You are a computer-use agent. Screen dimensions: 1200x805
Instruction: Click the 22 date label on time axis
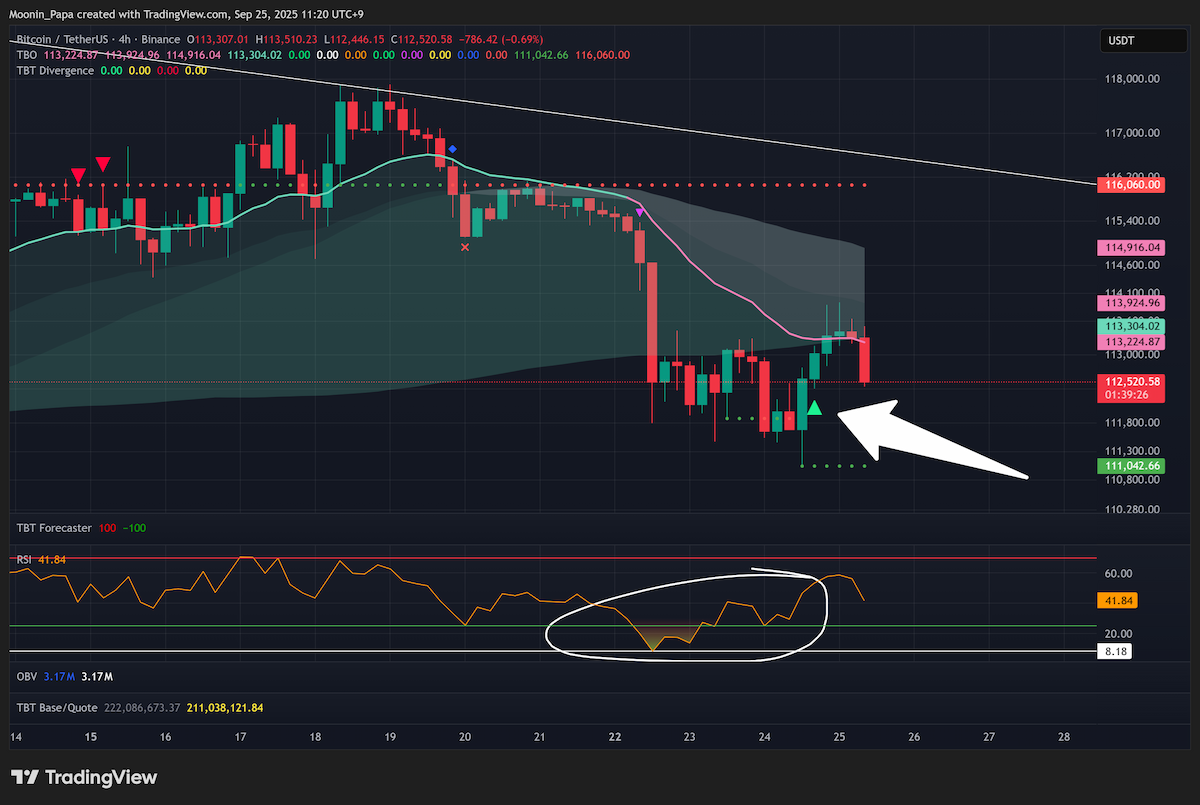click(614, 737)
